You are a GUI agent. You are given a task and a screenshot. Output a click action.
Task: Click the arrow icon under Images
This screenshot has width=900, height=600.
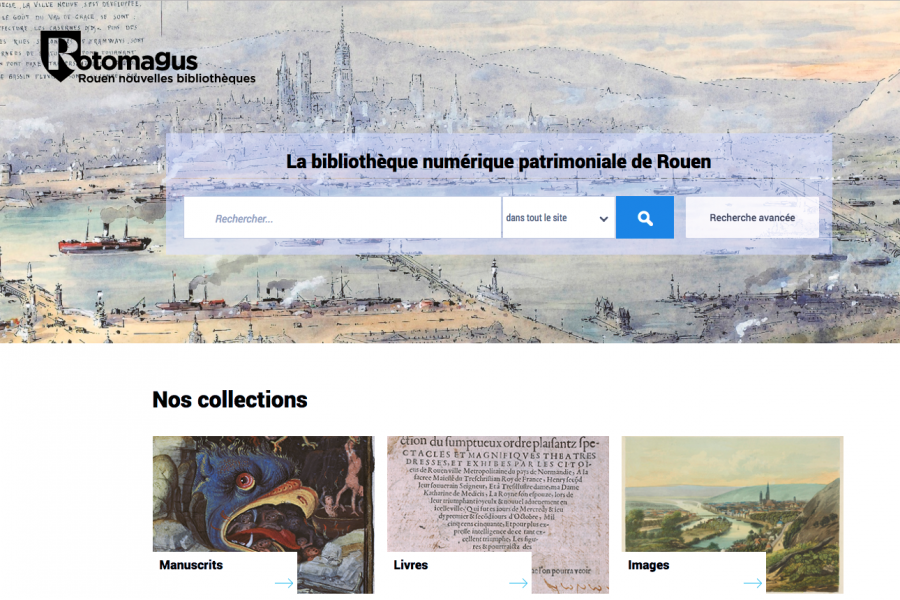(753, 583)
